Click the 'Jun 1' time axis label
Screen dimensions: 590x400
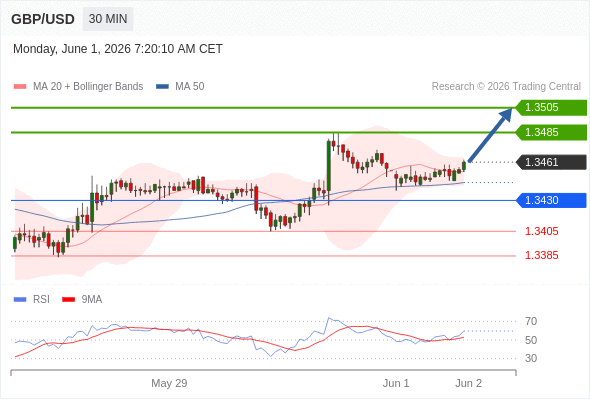[396, 383]
